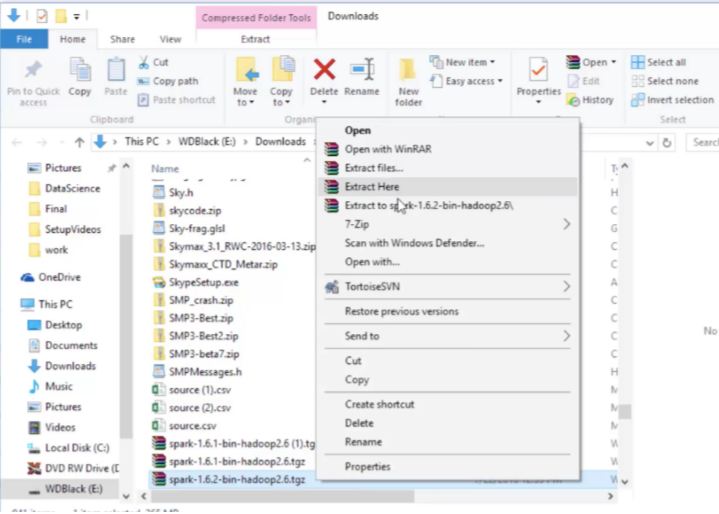Click Invert selection in ribbon

tap(672, 100)
